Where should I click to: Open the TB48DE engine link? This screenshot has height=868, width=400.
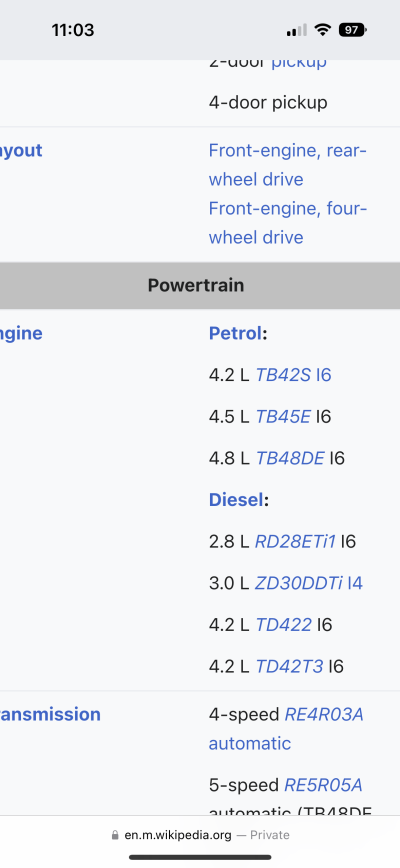[x=289, y=458]
